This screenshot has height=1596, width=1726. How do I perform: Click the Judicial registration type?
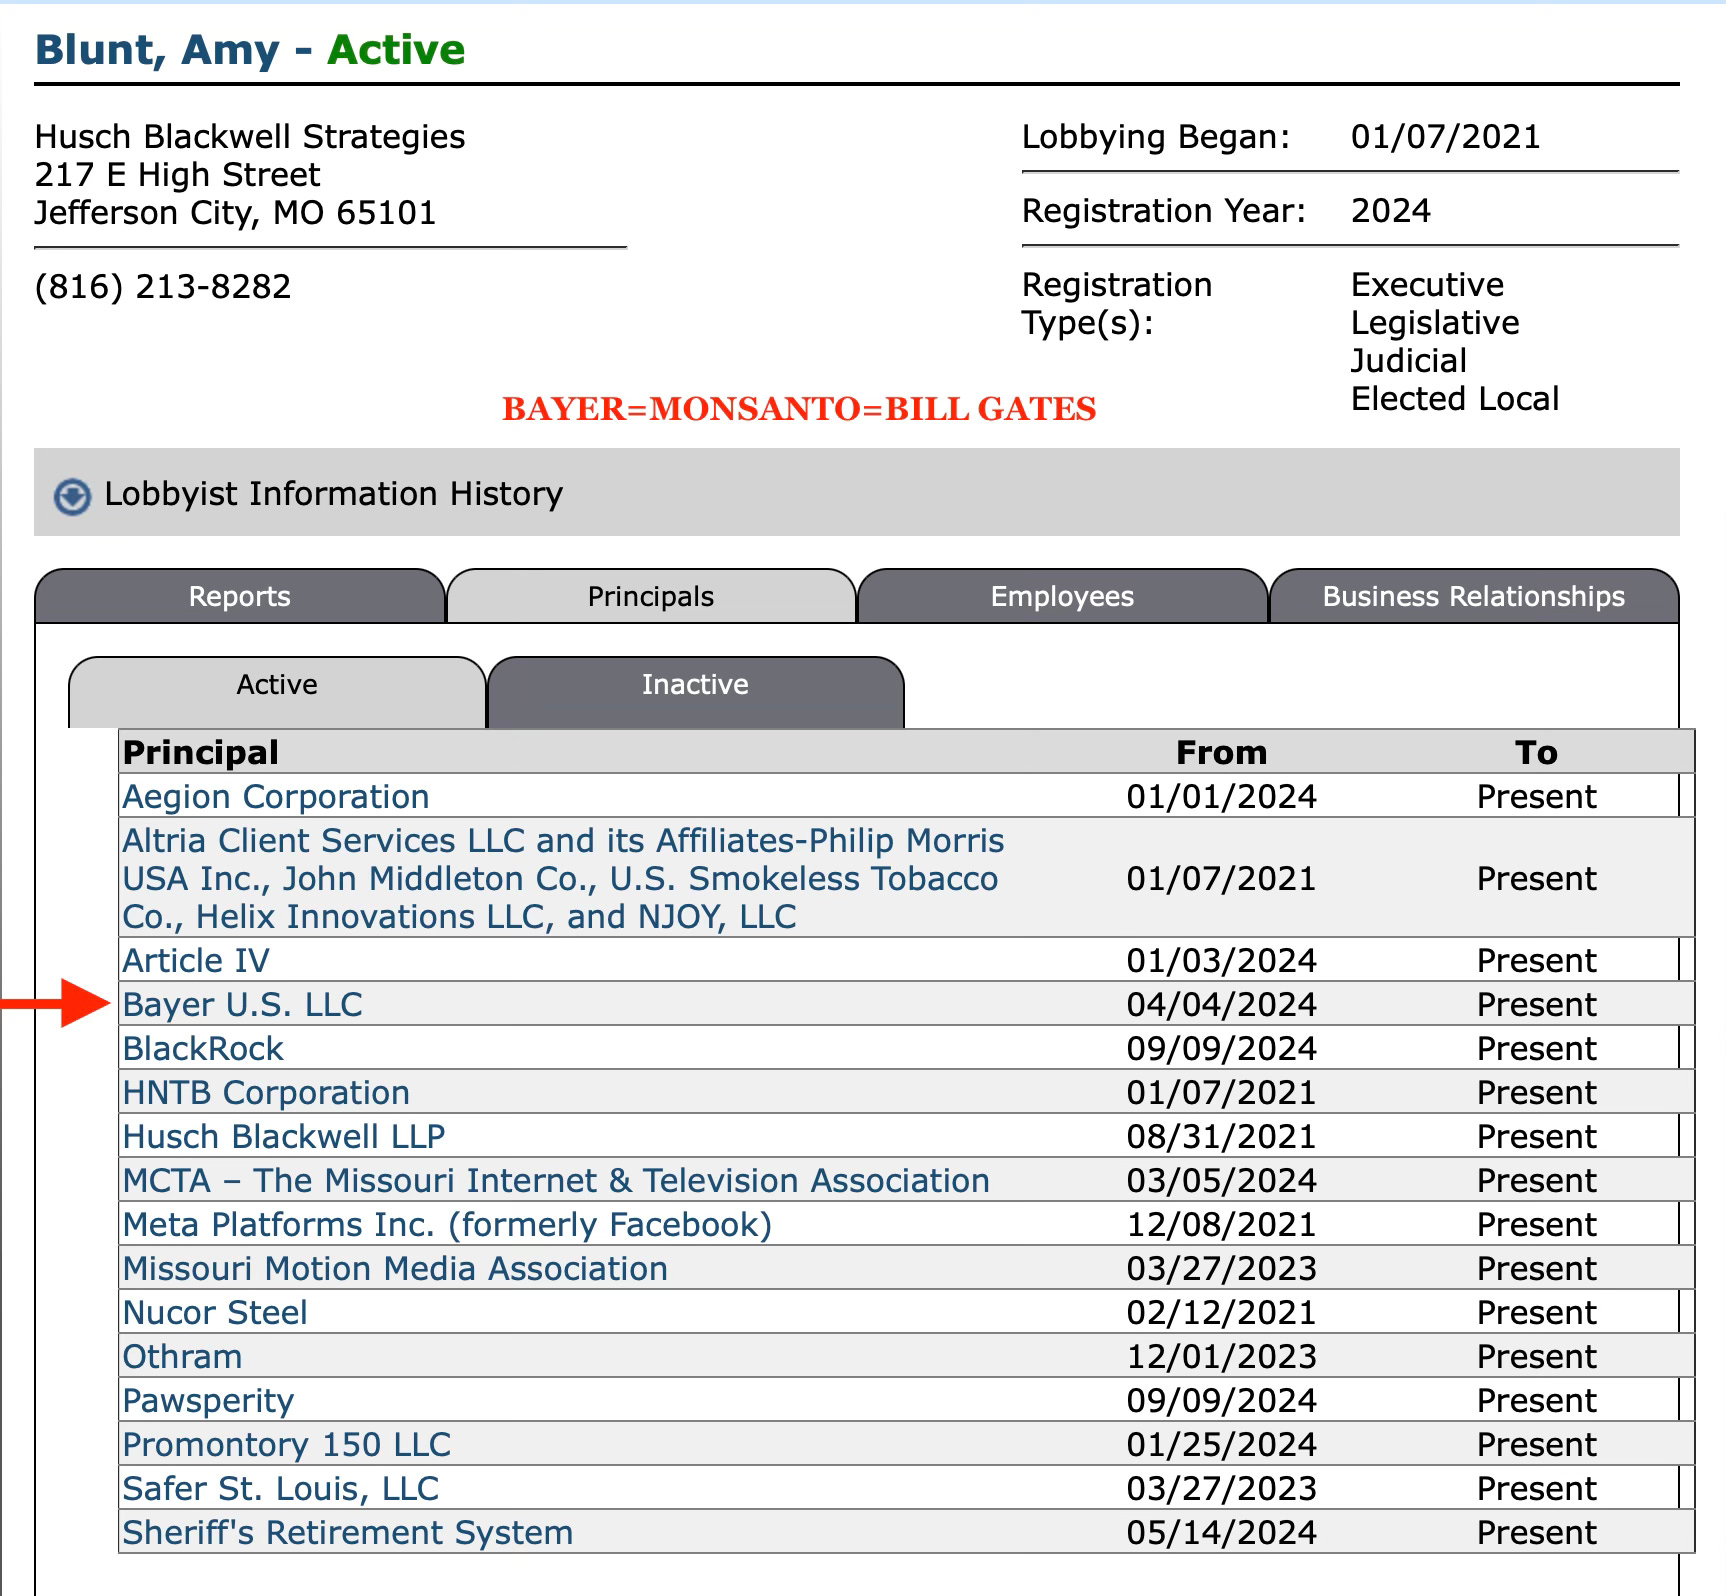[x=1409, y=361]
